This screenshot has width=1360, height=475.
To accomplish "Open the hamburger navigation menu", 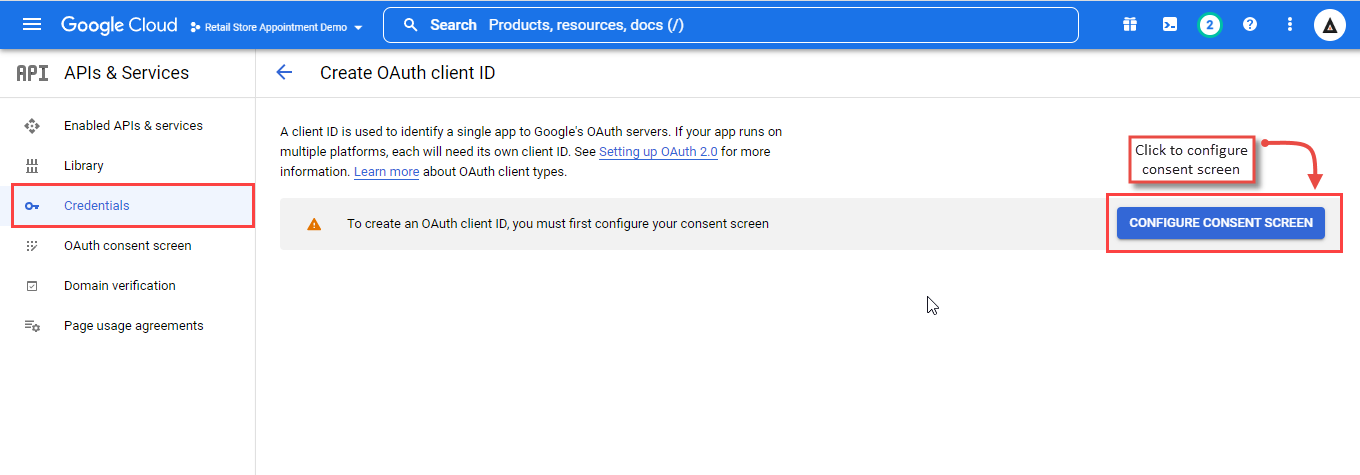I will click(x=32, y=25).
